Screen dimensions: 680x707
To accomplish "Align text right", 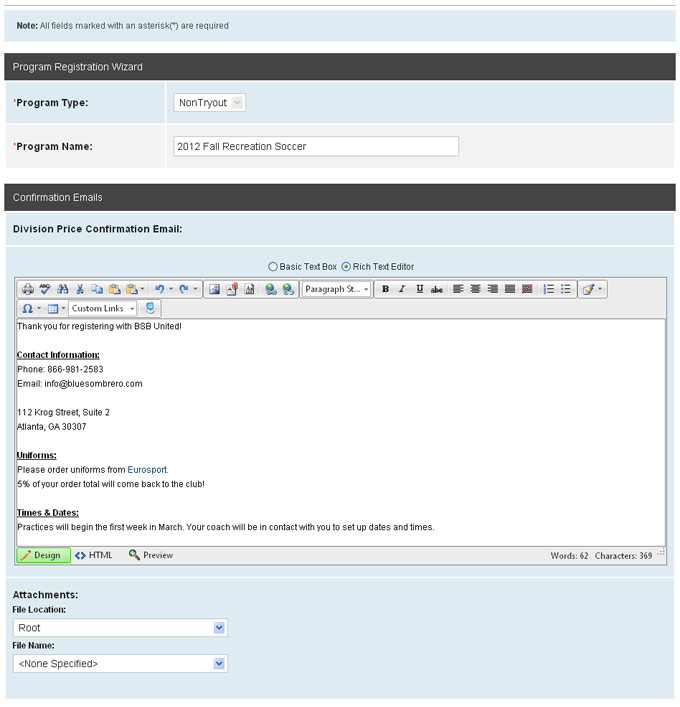I will point(492,289).
